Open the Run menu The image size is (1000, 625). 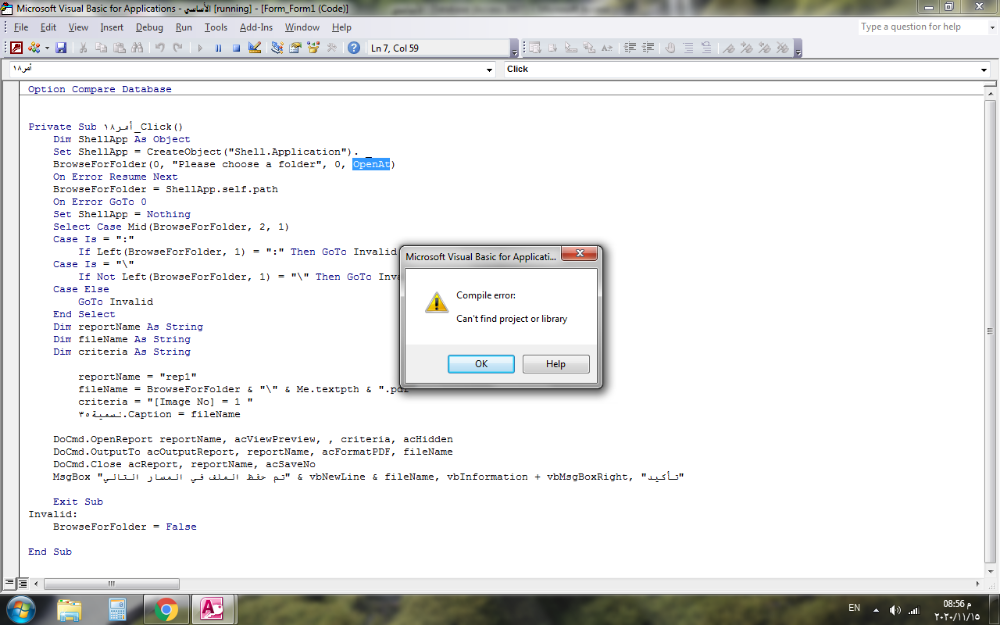coord(184,27)
